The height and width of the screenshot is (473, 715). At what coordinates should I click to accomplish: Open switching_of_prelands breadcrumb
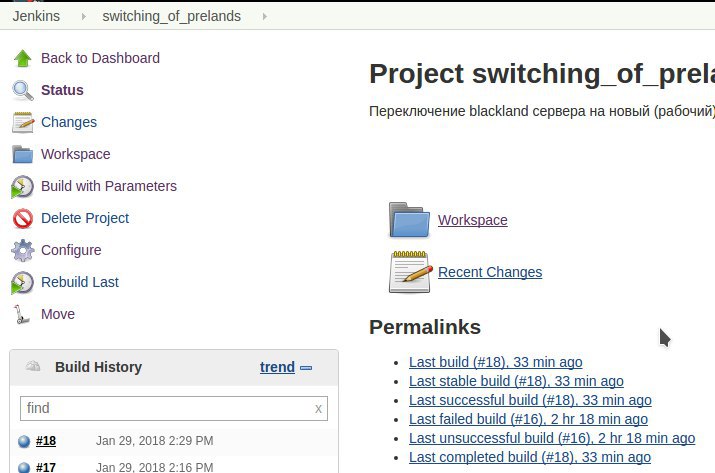click(171, 16)
